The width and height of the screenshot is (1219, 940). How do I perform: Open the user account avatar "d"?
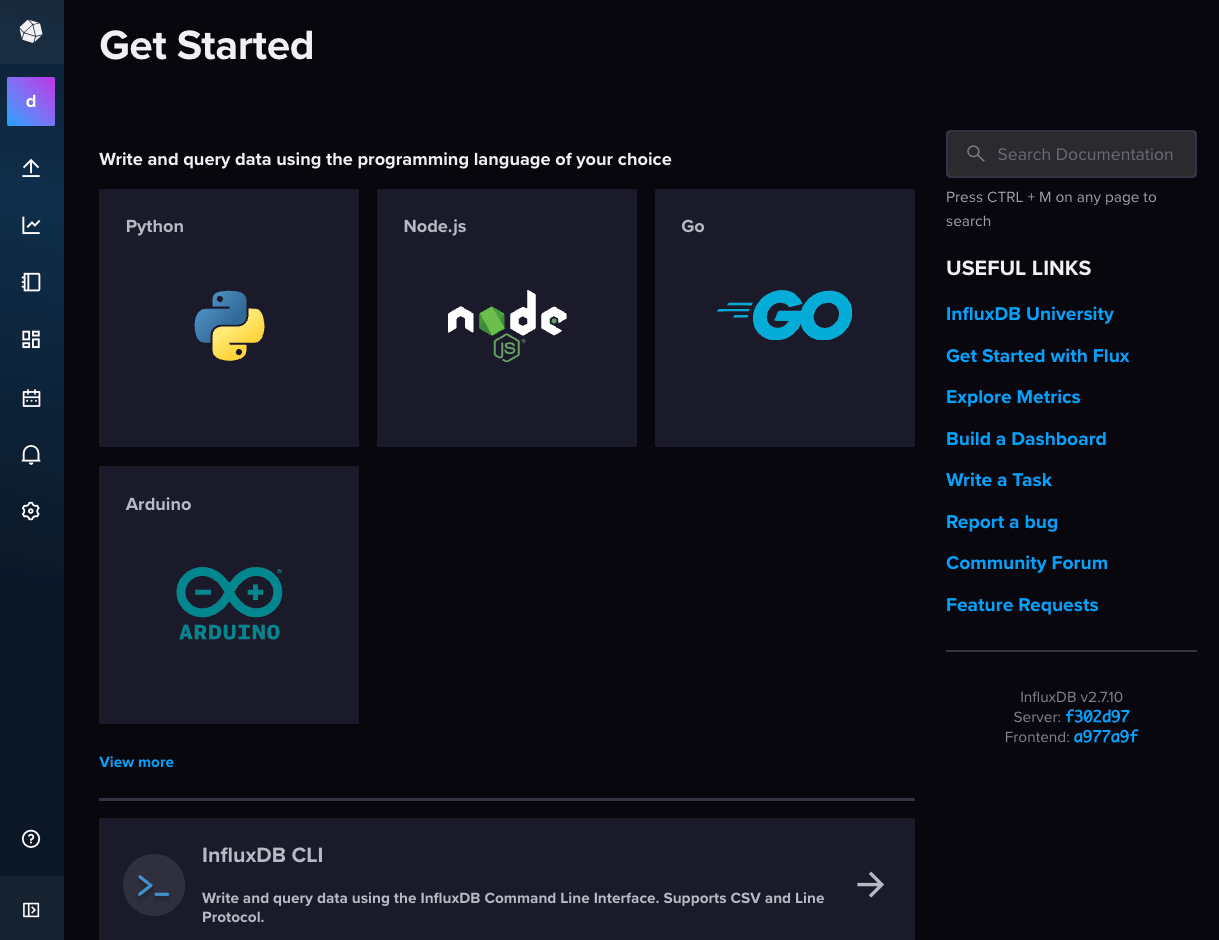click(x=31, y=101)
